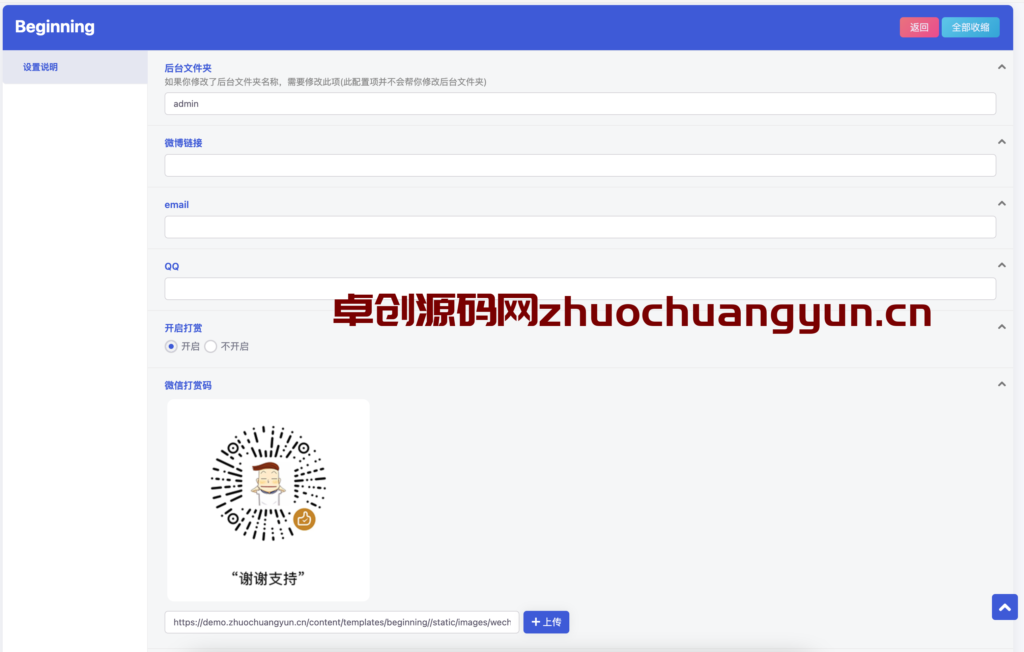Focus the email input field

tap(580, 227)
